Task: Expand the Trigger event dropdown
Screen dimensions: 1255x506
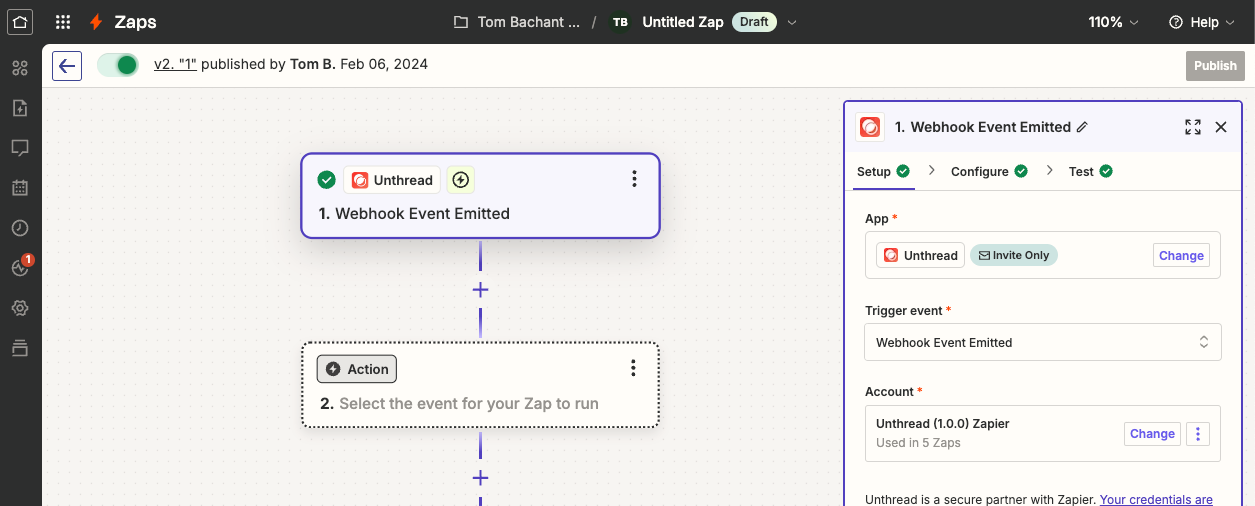Action: 1042,342
